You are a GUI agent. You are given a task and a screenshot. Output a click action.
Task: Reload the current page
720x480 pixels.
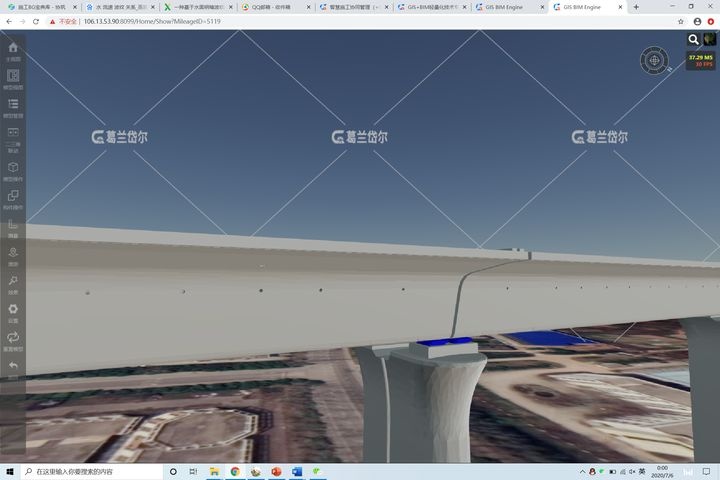(x=36, y=22)
